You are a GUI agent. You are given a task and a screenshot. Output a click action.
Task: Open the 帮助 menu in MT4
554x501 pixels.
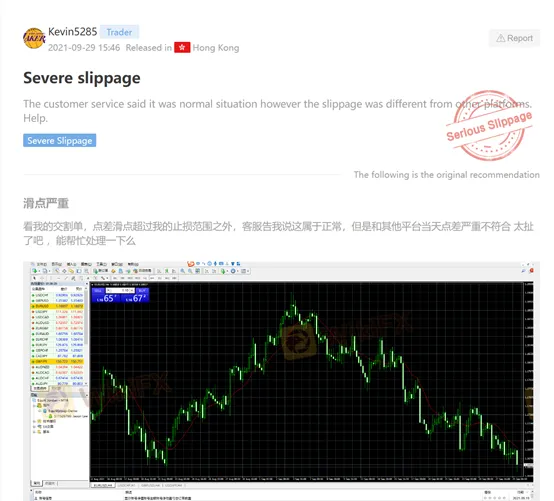(133, 264)
